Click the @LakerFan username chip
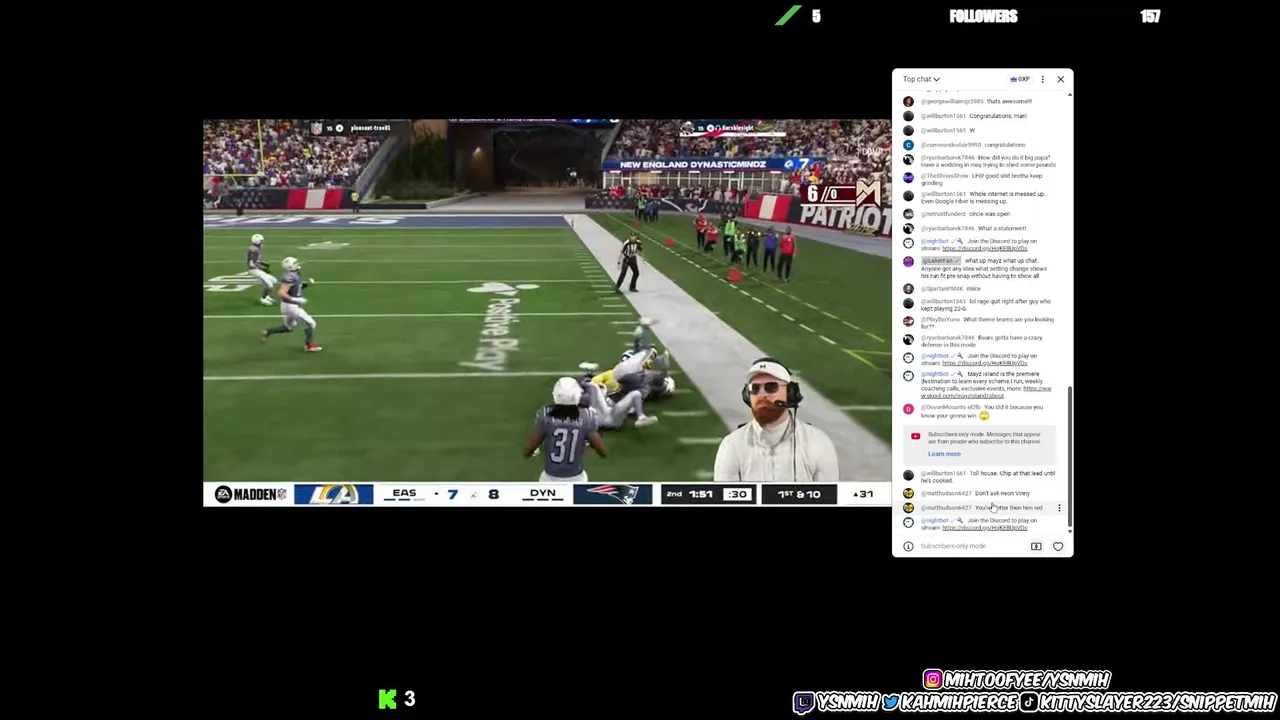The height and width of the screenshot is (720, 1280). pos(941,261)
